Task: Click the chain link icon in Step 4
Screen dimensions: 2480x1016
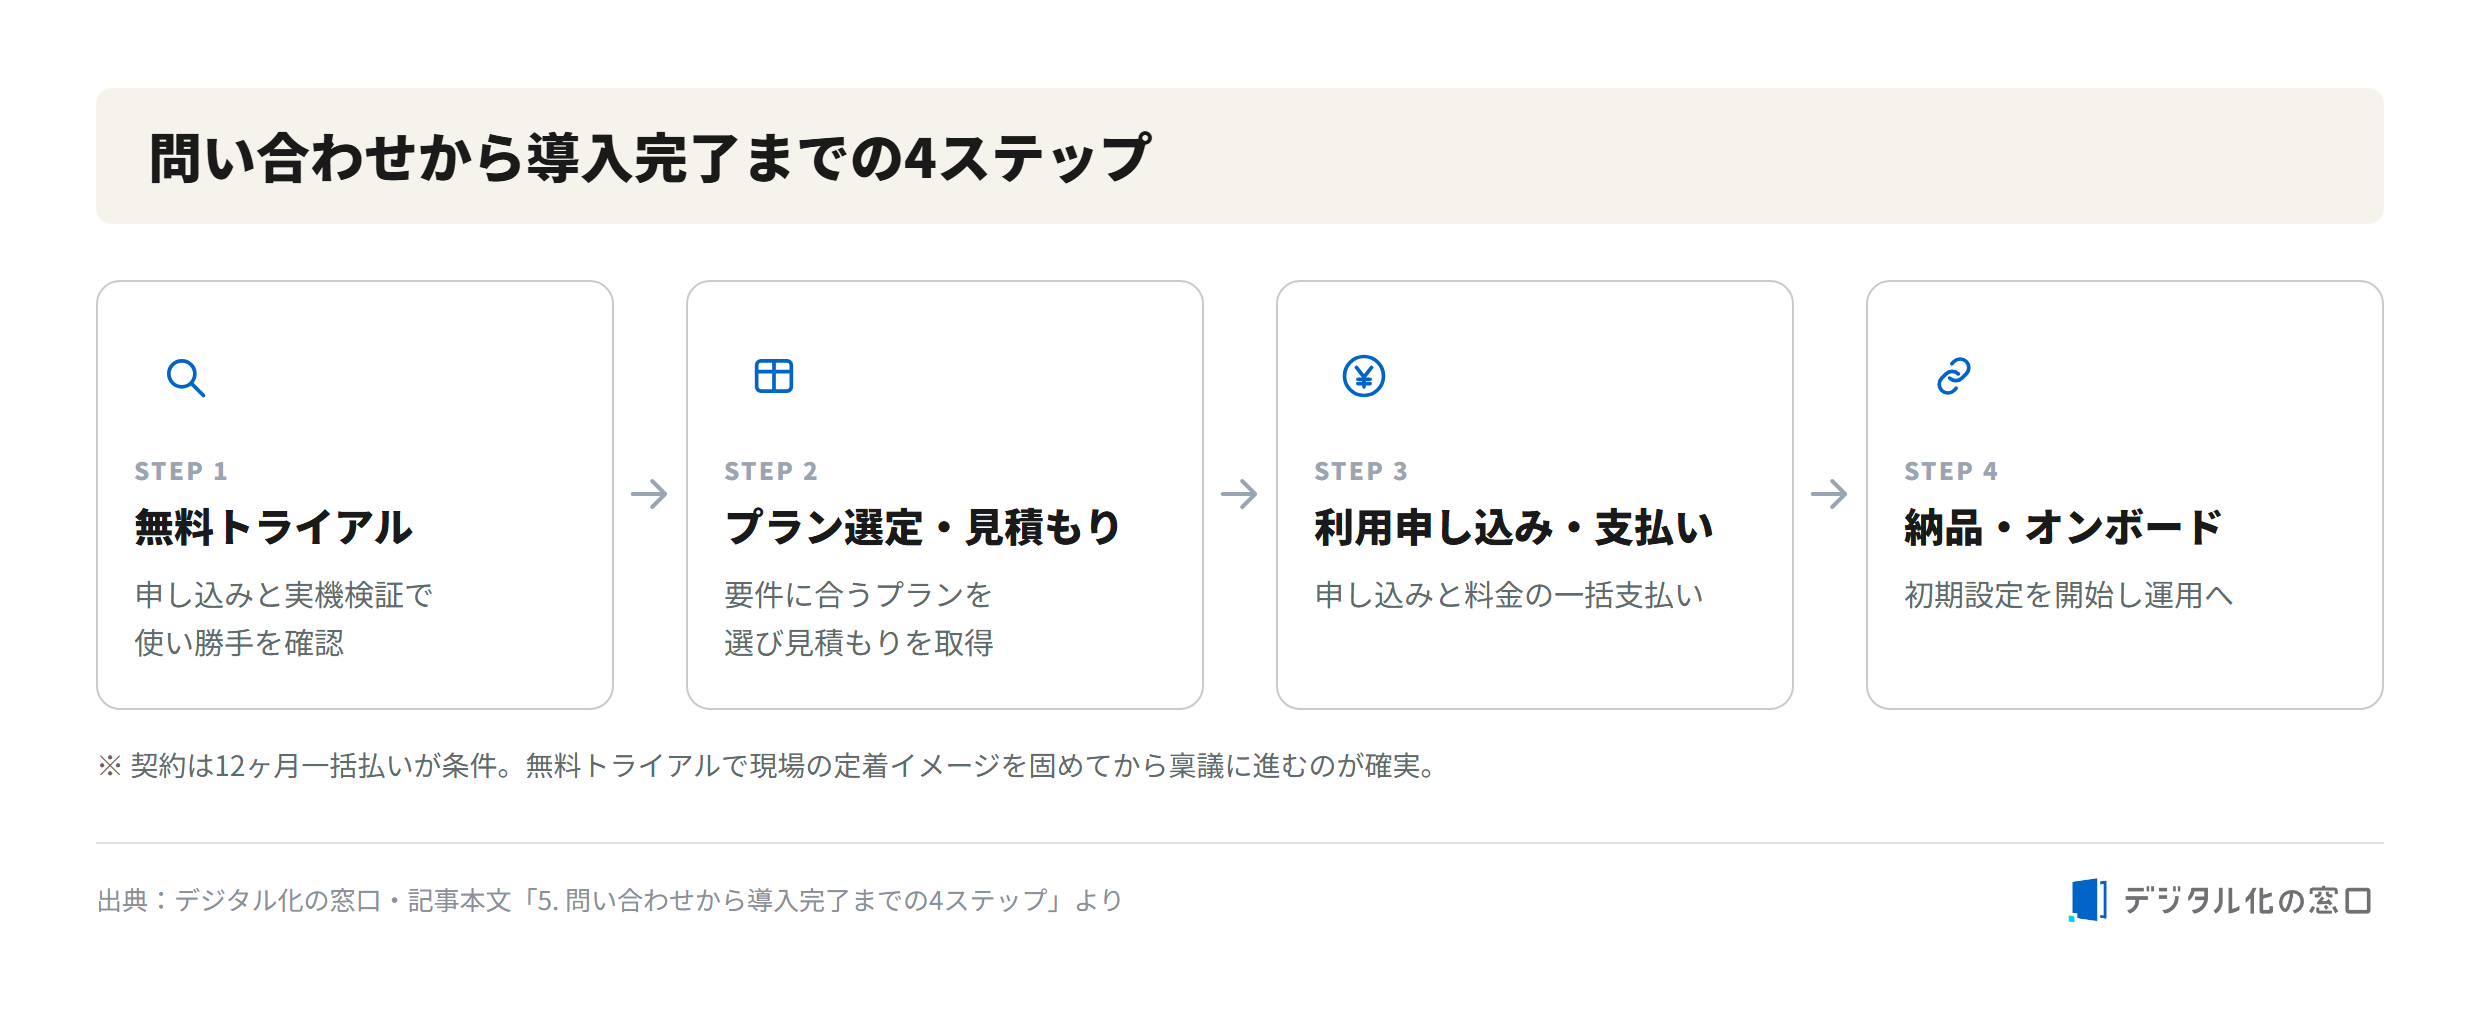Action: tap(1954, 376)
